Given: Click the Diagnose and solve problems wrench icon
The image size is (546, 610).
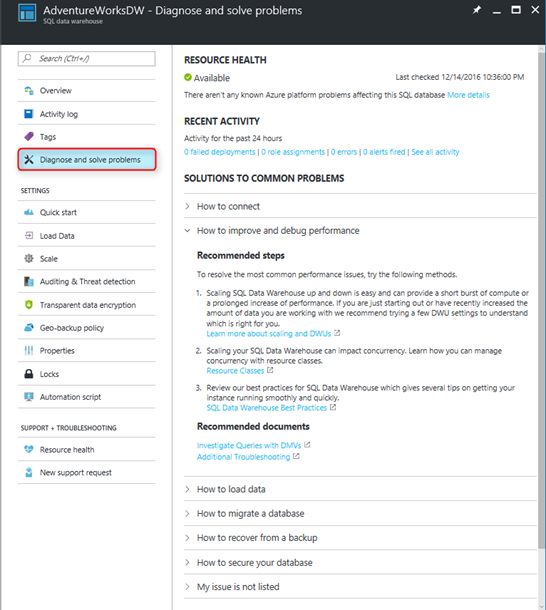Looking at the screenshot, I should coord(29,160).
